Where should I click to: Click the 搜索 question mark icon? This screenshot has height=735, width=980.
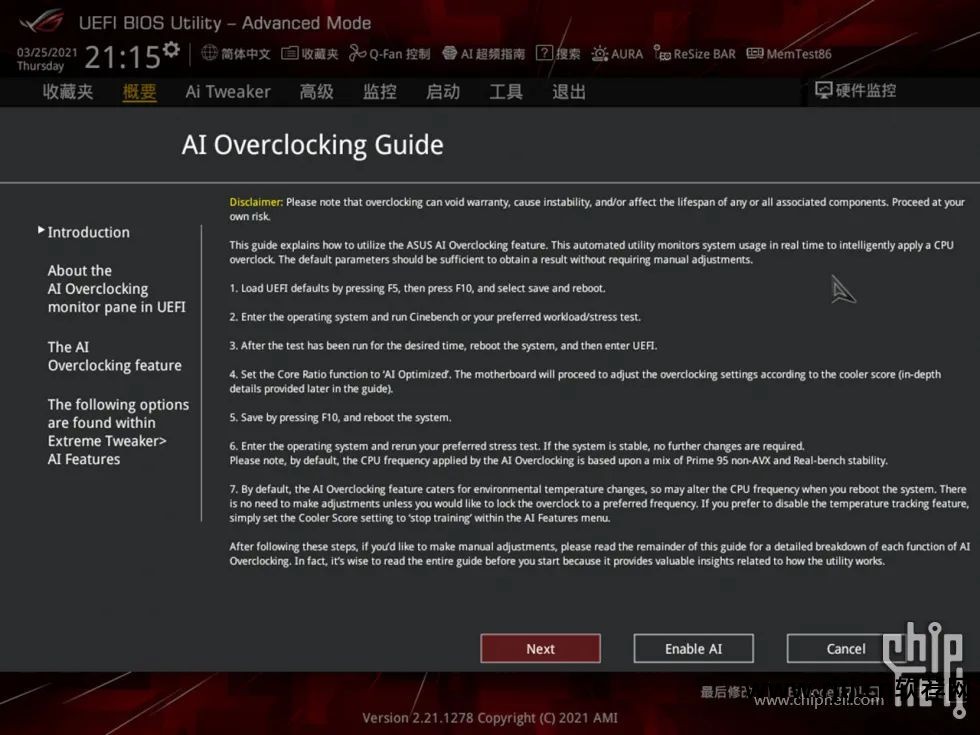544,53
